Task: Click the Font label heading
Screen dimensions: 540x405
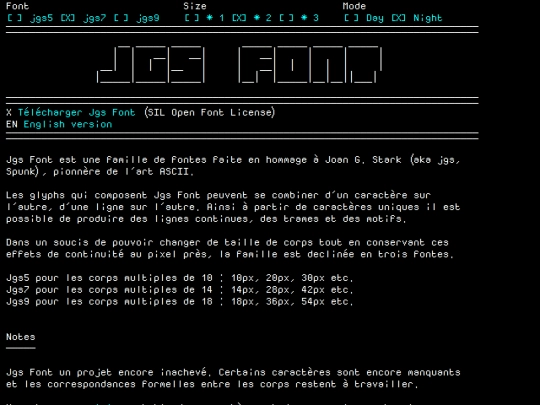Action: tap(18, 6)
